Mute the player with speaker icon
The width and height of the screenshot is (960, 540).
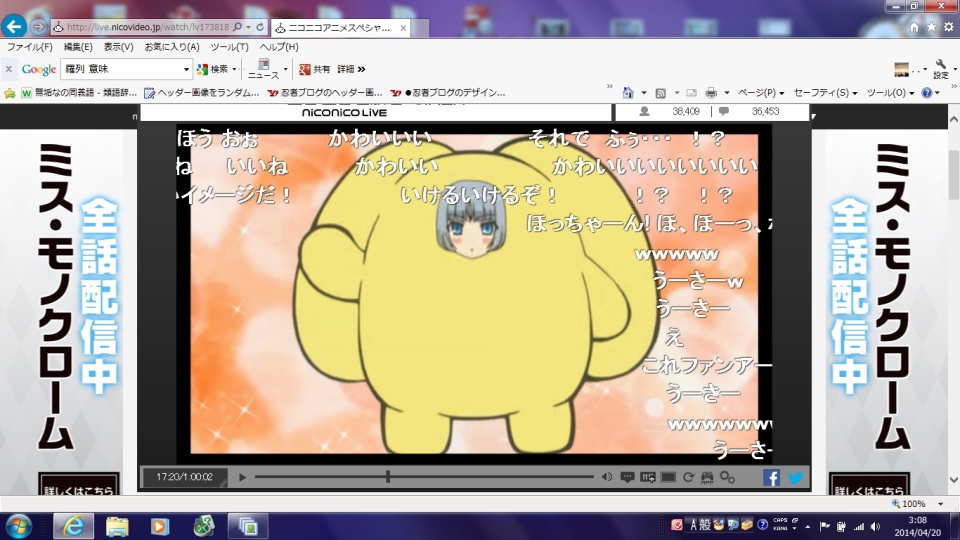coord(607,477)
